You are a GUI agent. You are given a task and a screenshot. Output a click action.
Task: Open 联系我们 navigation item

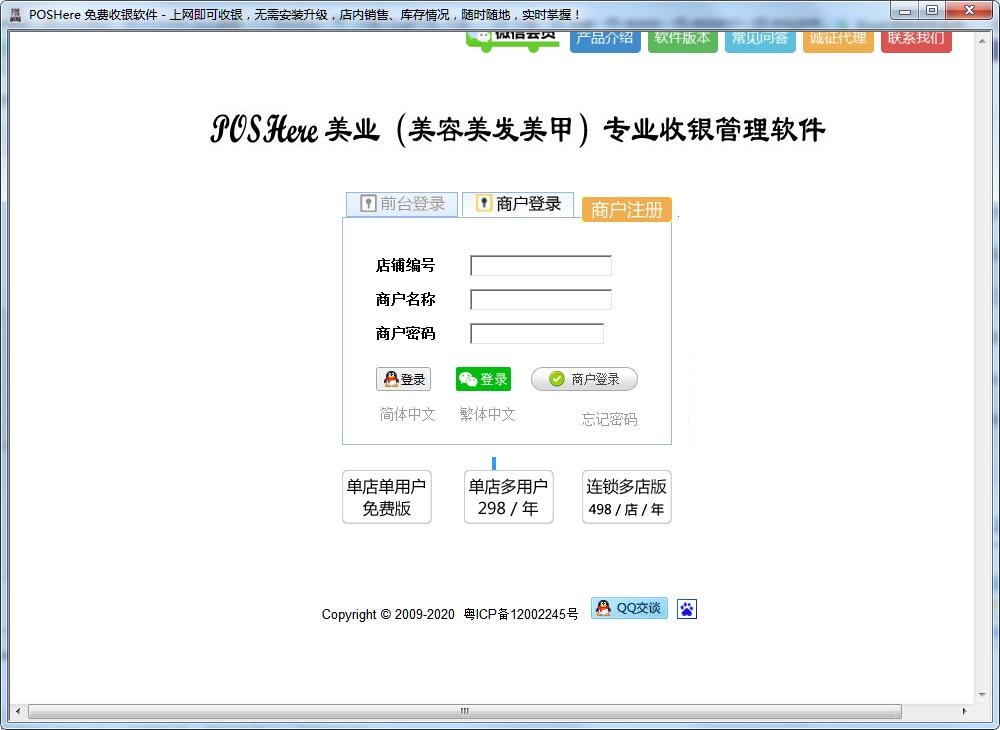tap(916, 40)
